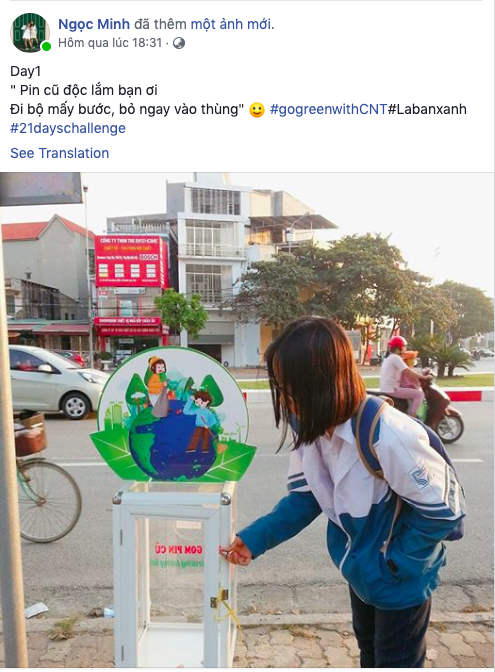Open the #21dayschallenge hashtag
Screen dimensions: 495x672
[x=68, y=128]
